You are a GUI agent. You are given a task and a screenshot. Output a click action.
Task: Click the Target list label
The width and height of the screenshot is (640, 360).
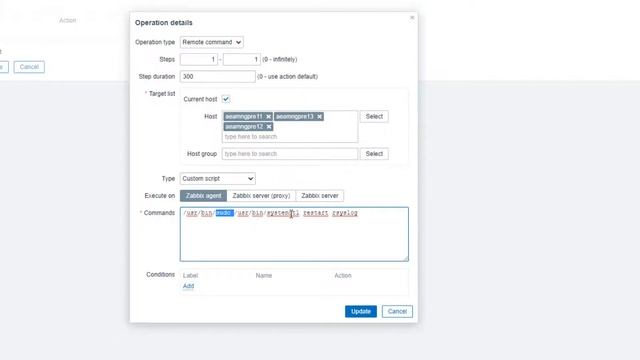[162, 93]
